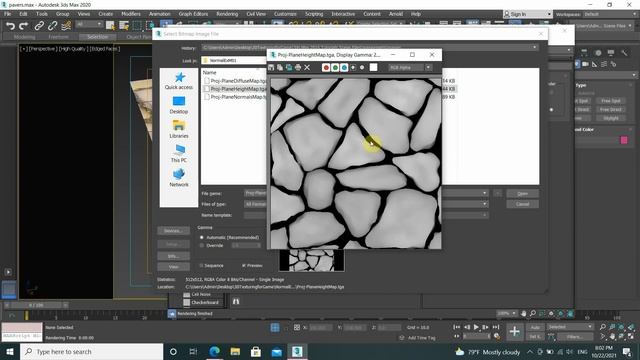Open Desktop in the file dialog sidebar
640x360 pixels.
pos(179,105)
